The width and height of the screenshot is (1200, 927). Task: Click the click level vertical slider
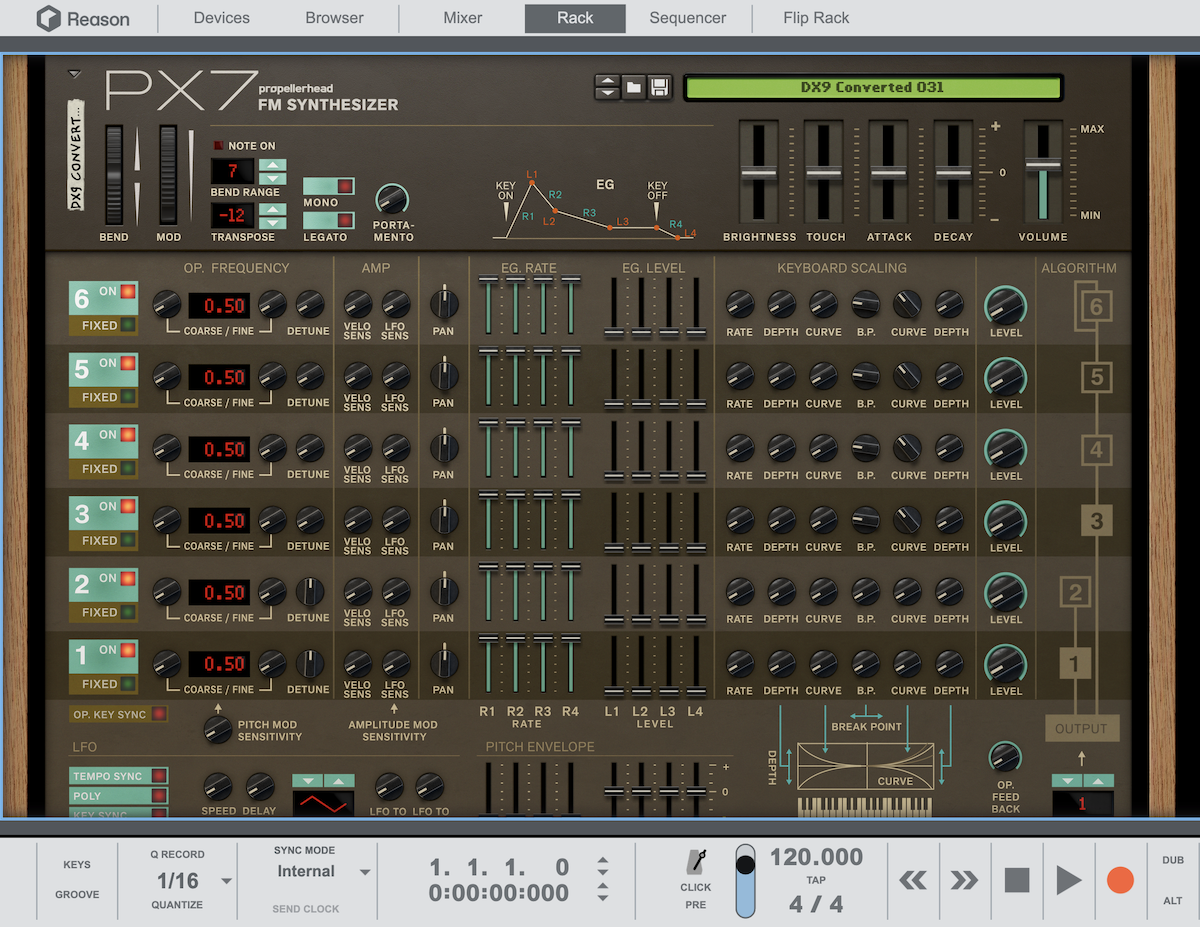[x=746, y=881]
